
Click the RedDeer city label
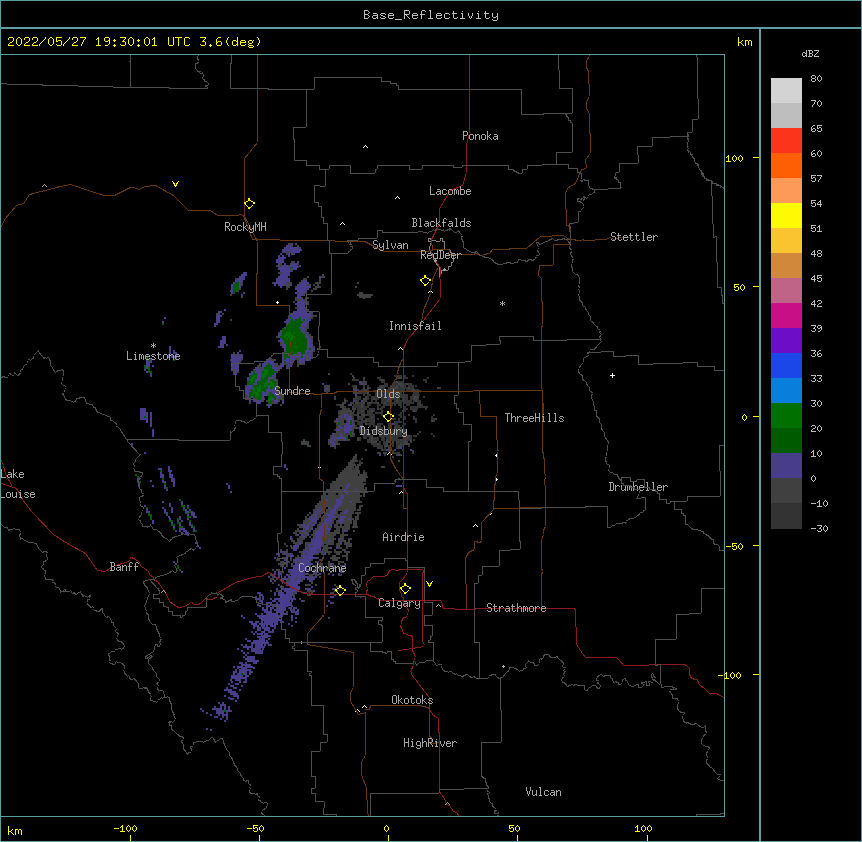pyautogui.click(x=440, y=255)
